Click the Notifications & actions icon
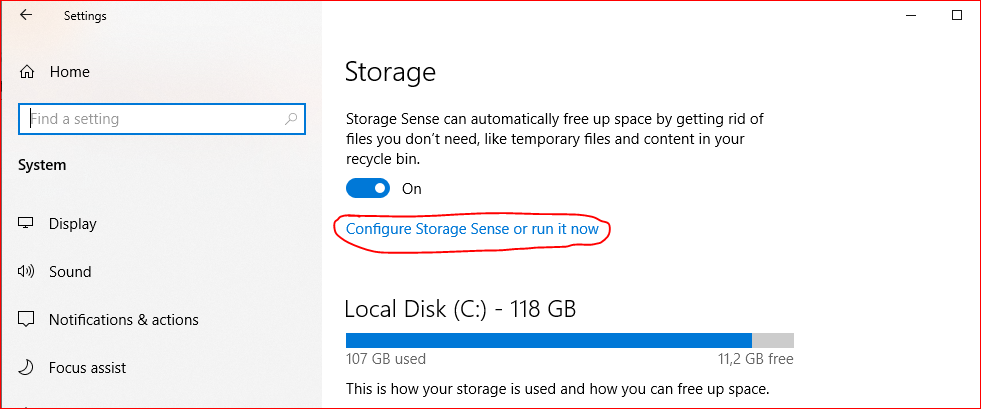Image resolution: width=981 pixels, height=409 pixels. (27, 320)
